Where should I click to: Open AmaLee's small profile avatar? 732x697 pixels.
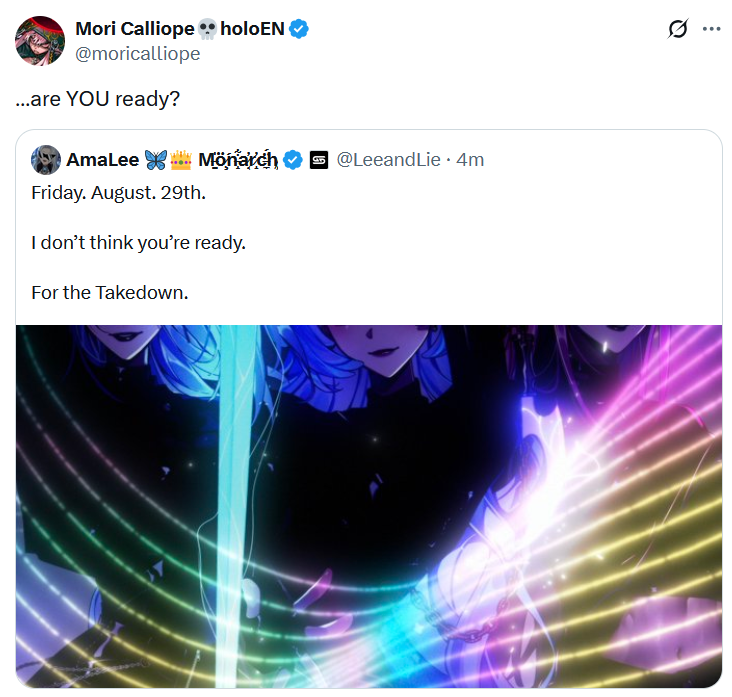point(46,160)
